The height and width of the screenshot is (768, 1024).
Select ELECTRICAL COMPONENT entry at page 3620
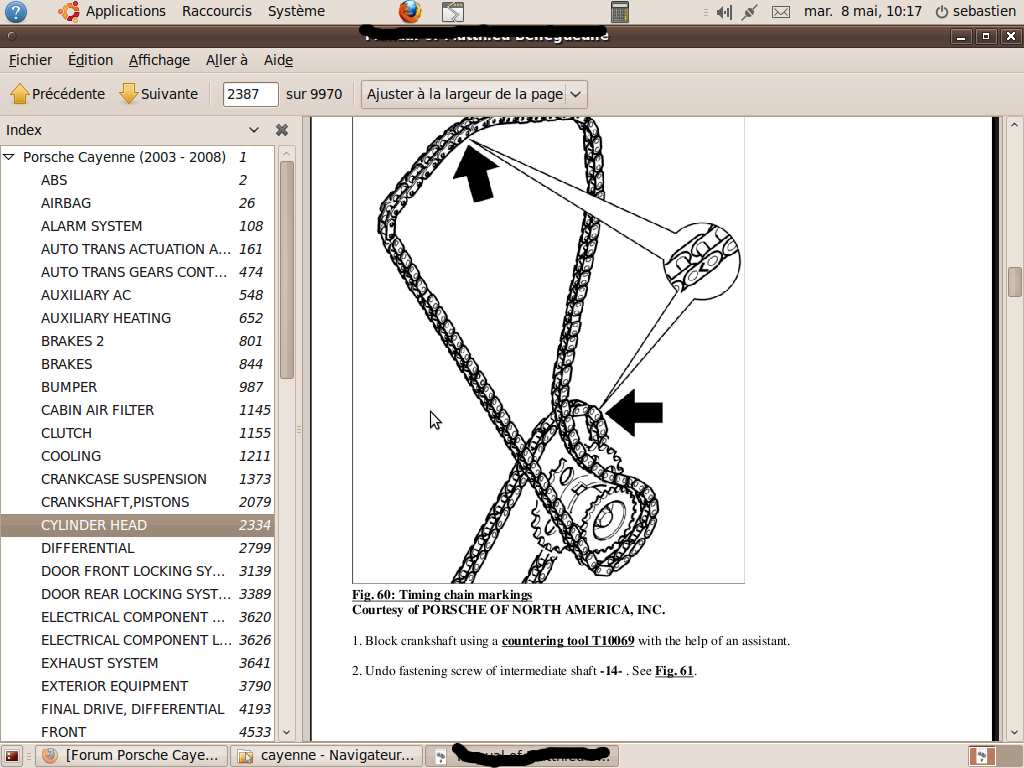click(137, 617)
